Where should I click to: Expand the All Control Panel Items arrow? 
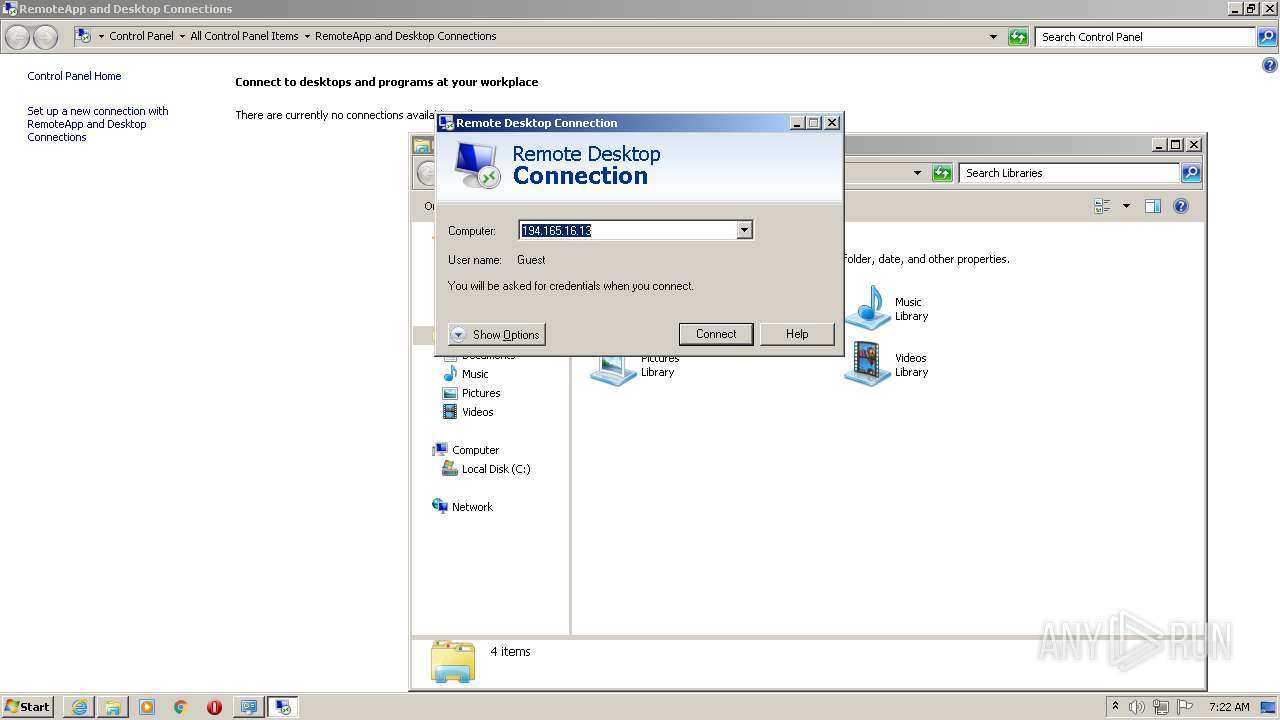click(307, 36)
